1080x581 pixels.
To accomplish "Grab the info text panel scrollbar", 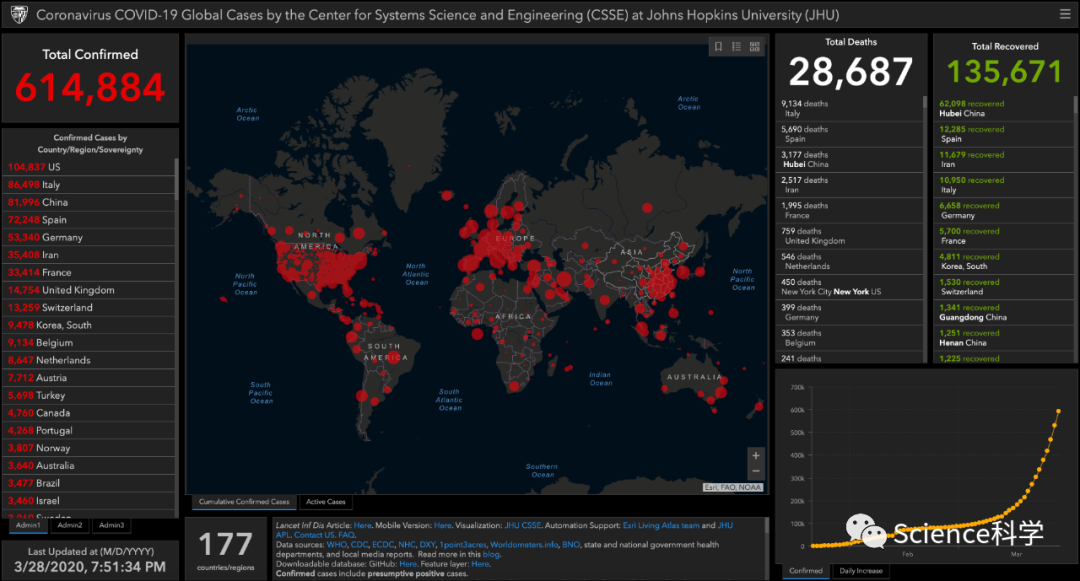I will coord(767,527).
